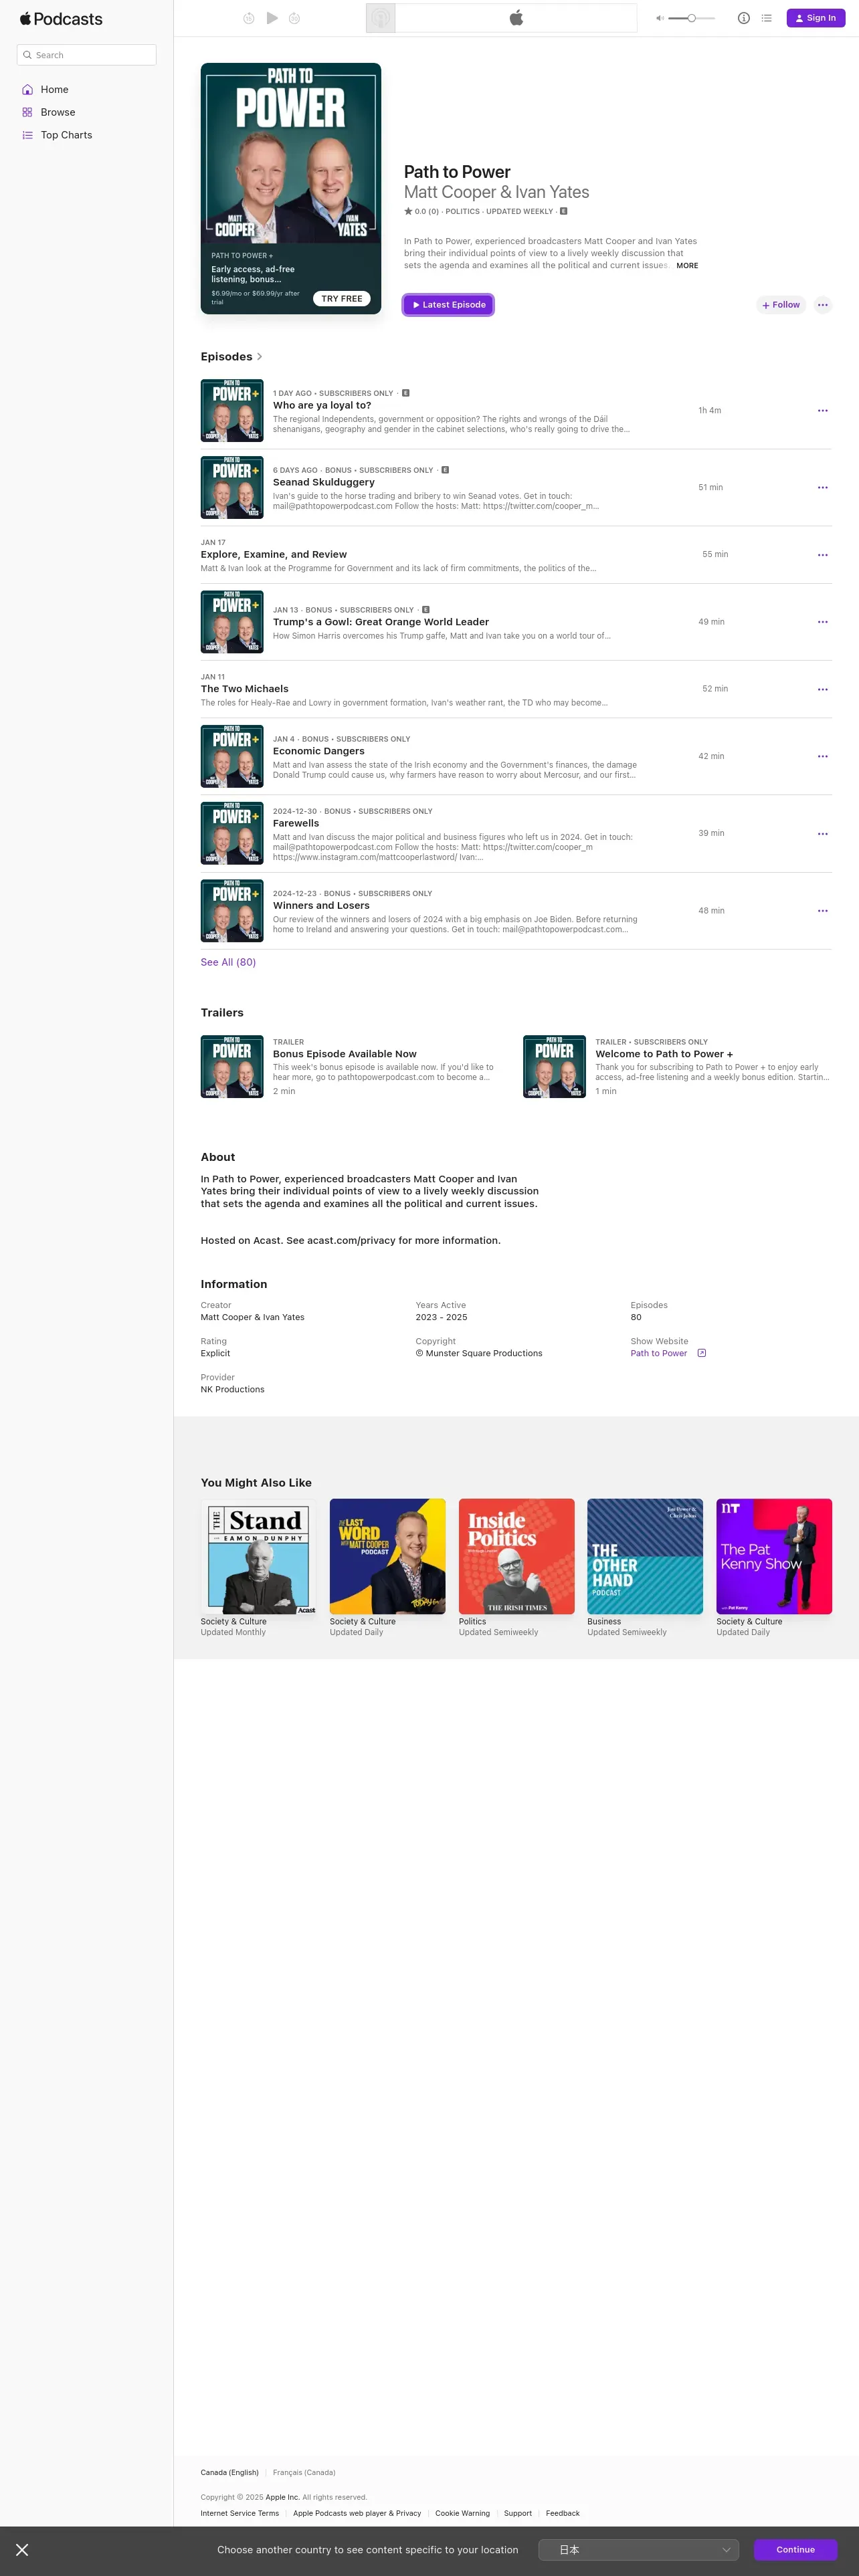Screen dimensions: 859x2576
Task: Open Cookie Warning link
Action: [463, 2514]
